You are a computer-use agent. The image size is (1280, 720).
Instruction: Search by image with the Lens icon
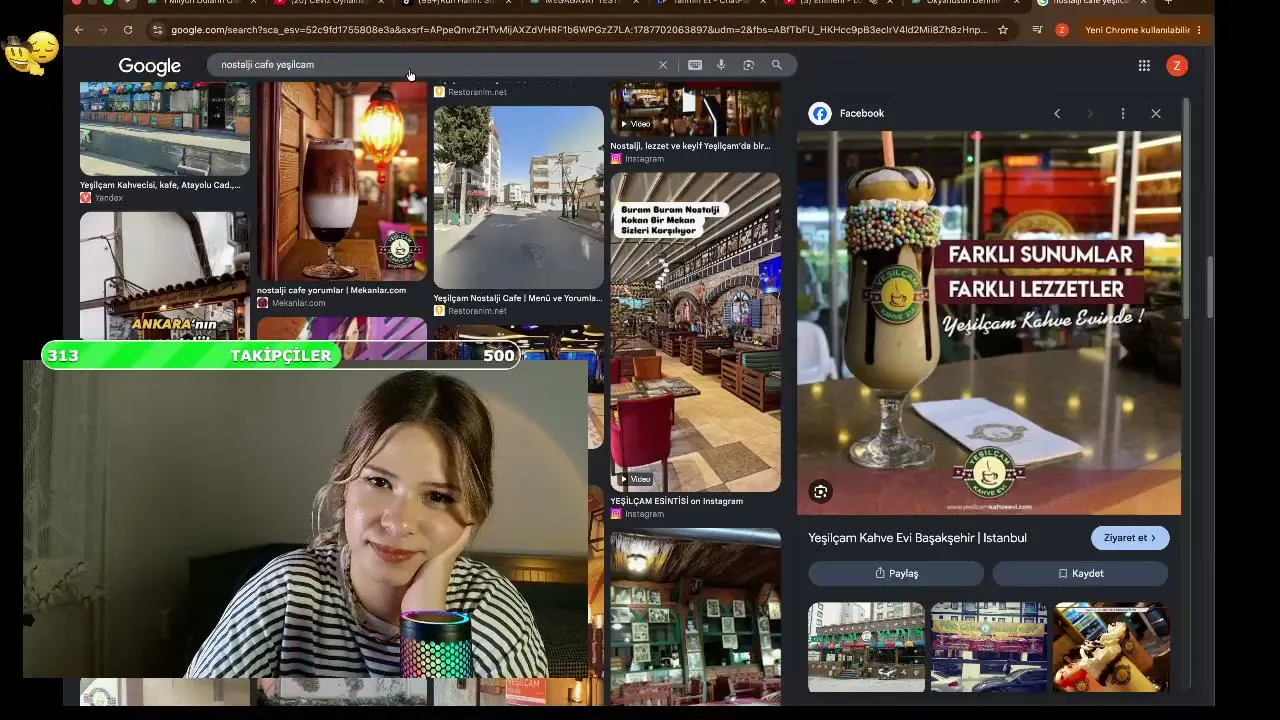(x=748, y=65)
